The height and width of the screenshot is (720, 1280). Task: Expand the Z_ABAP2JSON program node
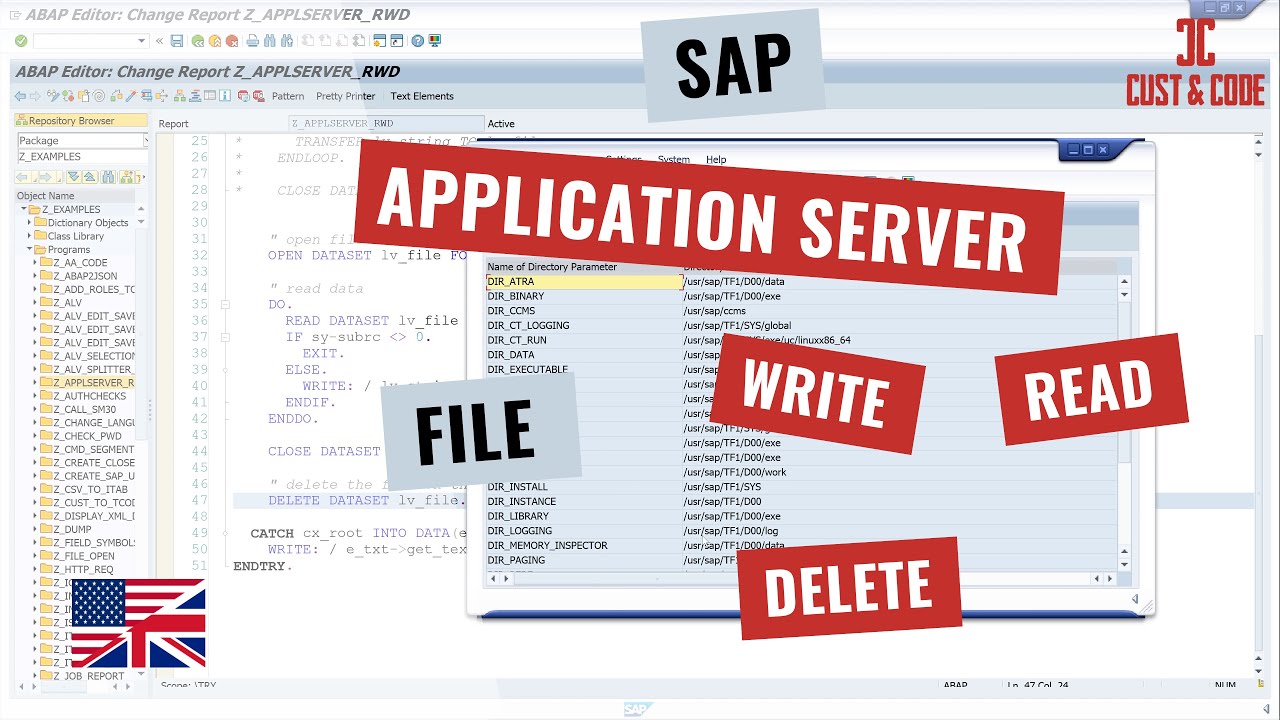click(x=35, y=276)
